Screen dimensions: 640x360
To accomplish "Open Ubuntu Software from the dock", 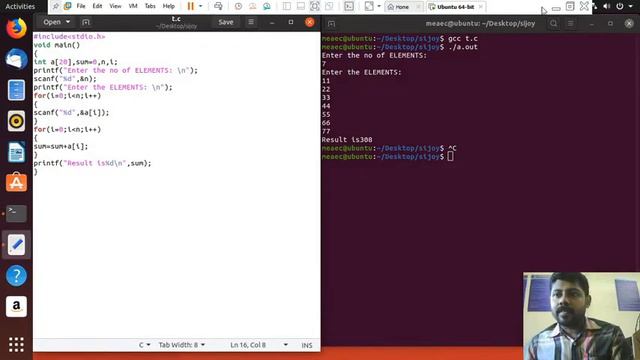I will tap(16, 182).
